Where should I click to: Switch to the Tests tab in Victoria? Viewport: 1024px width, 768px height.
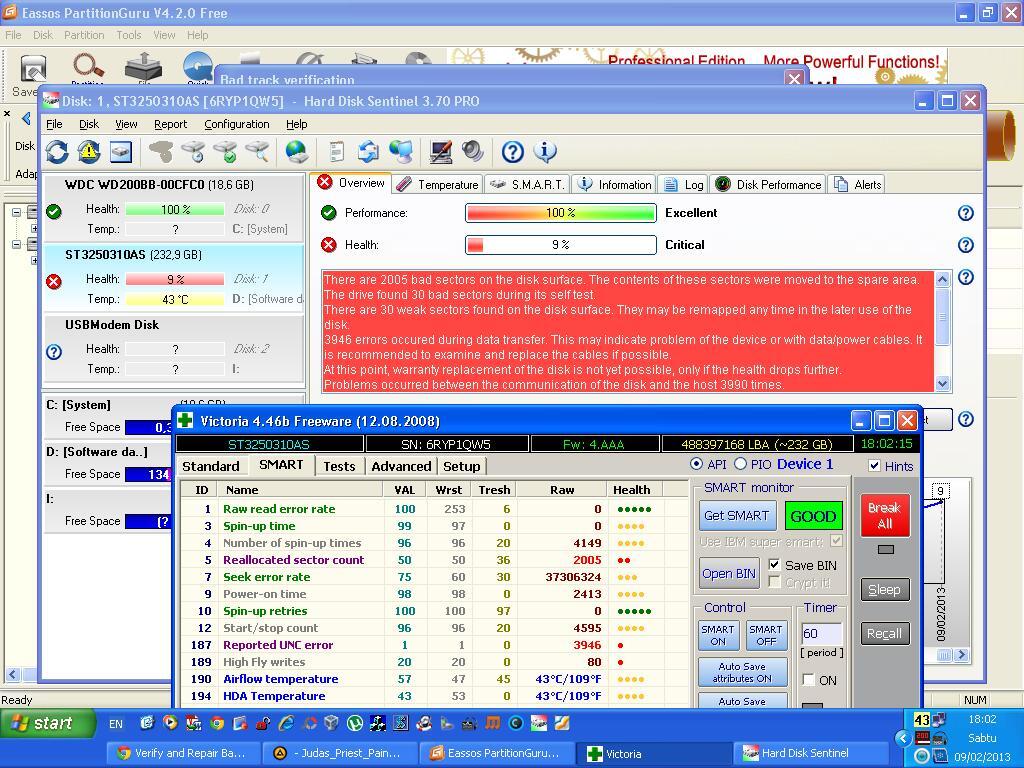click(340, 466)
